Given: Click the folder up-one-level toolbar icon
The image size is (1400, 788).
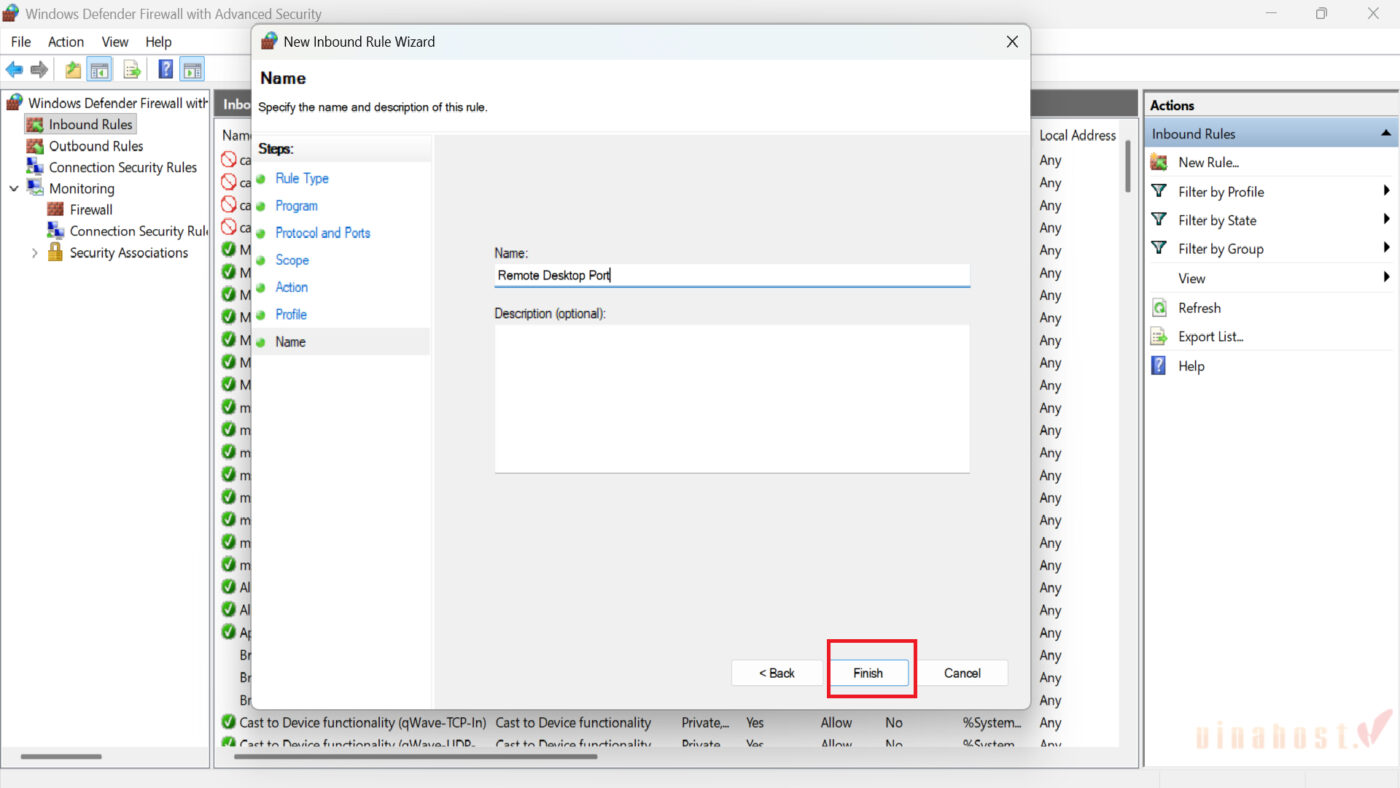Looking at the screenshot, I should pos(73,69).
